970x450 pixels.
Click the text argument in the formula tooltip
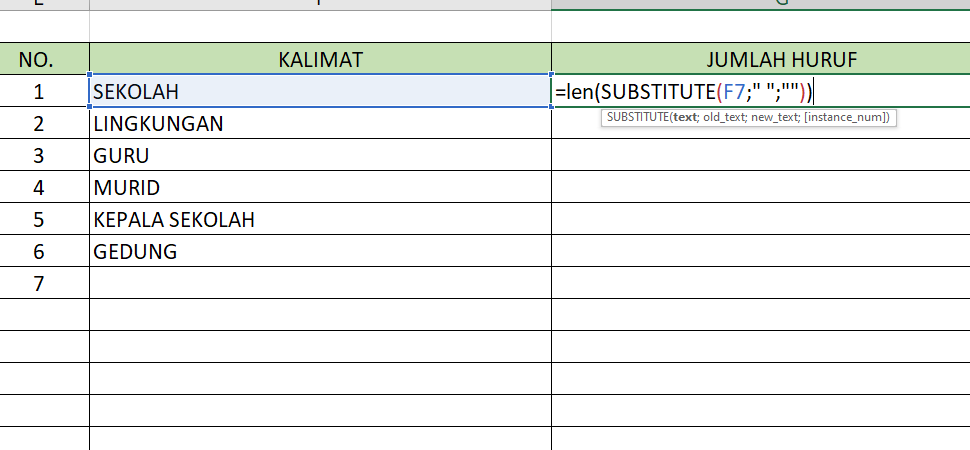[684, 118]
